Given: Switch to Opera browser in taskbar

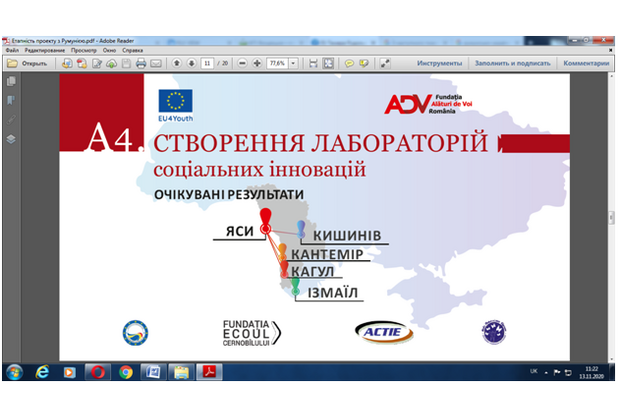Looking at the screenshot, I should tap(98, 372).
